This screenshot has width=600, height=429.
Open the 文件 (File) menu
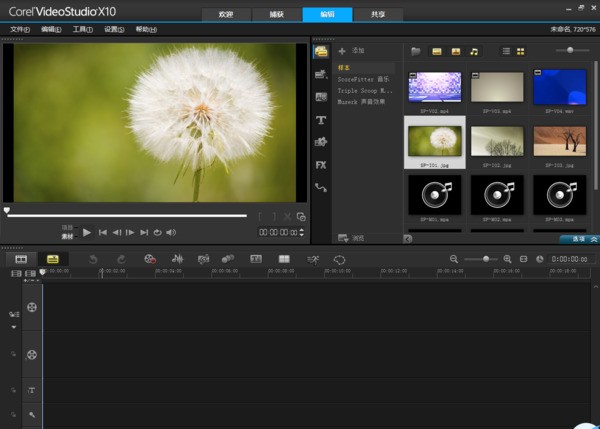pyautogui.click(x=19, y=29)
